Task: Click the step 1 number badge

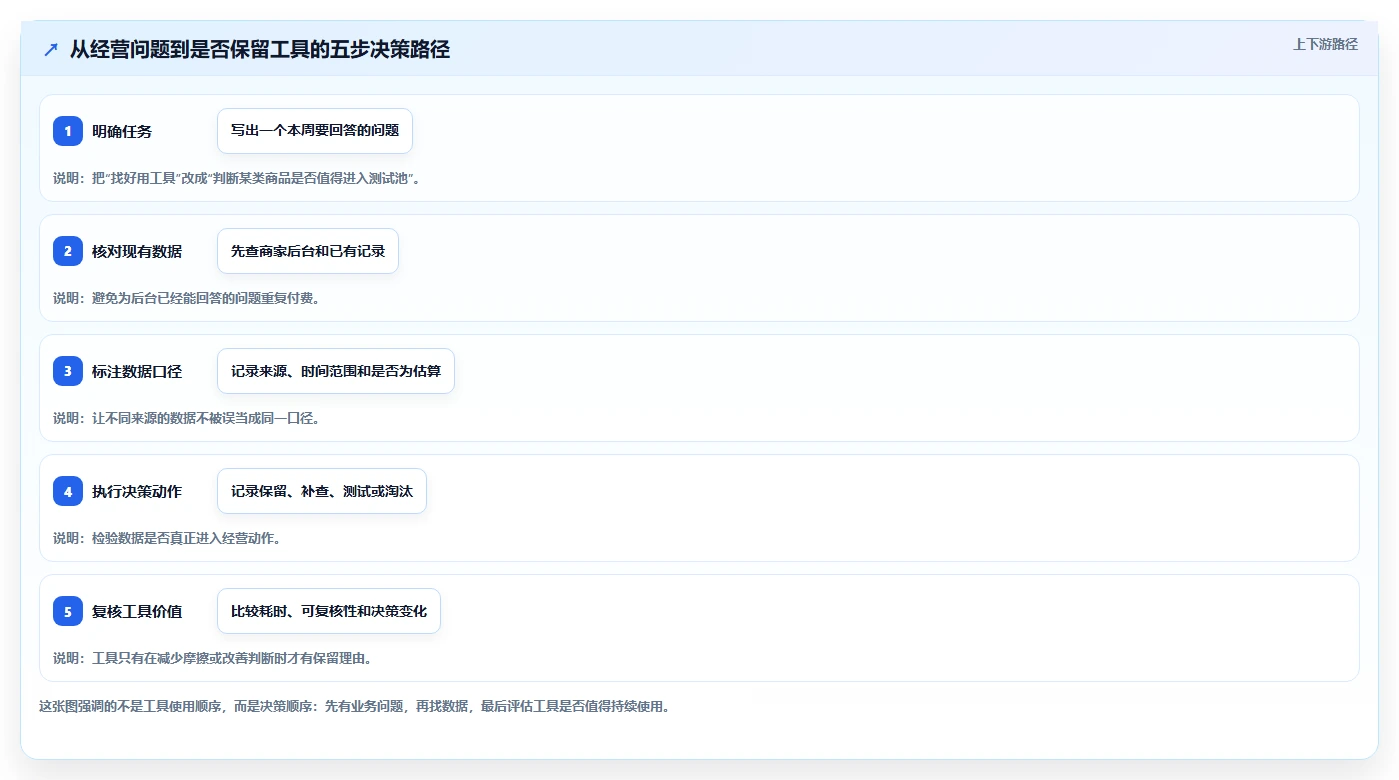Action: click(x=68, y=131)
